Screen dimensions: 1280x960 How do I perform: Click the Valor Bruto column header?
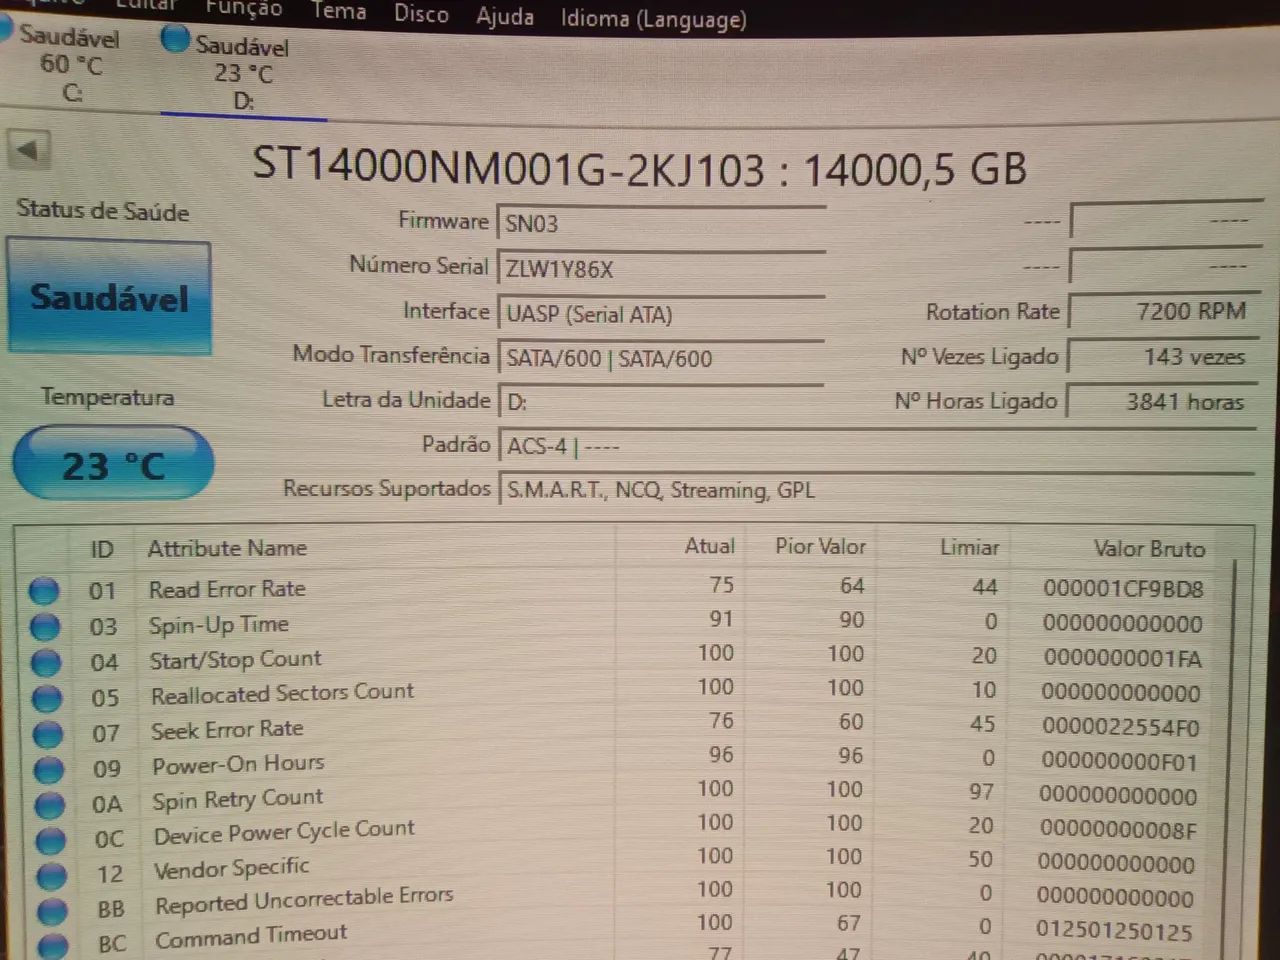[x=1149, y=548]
